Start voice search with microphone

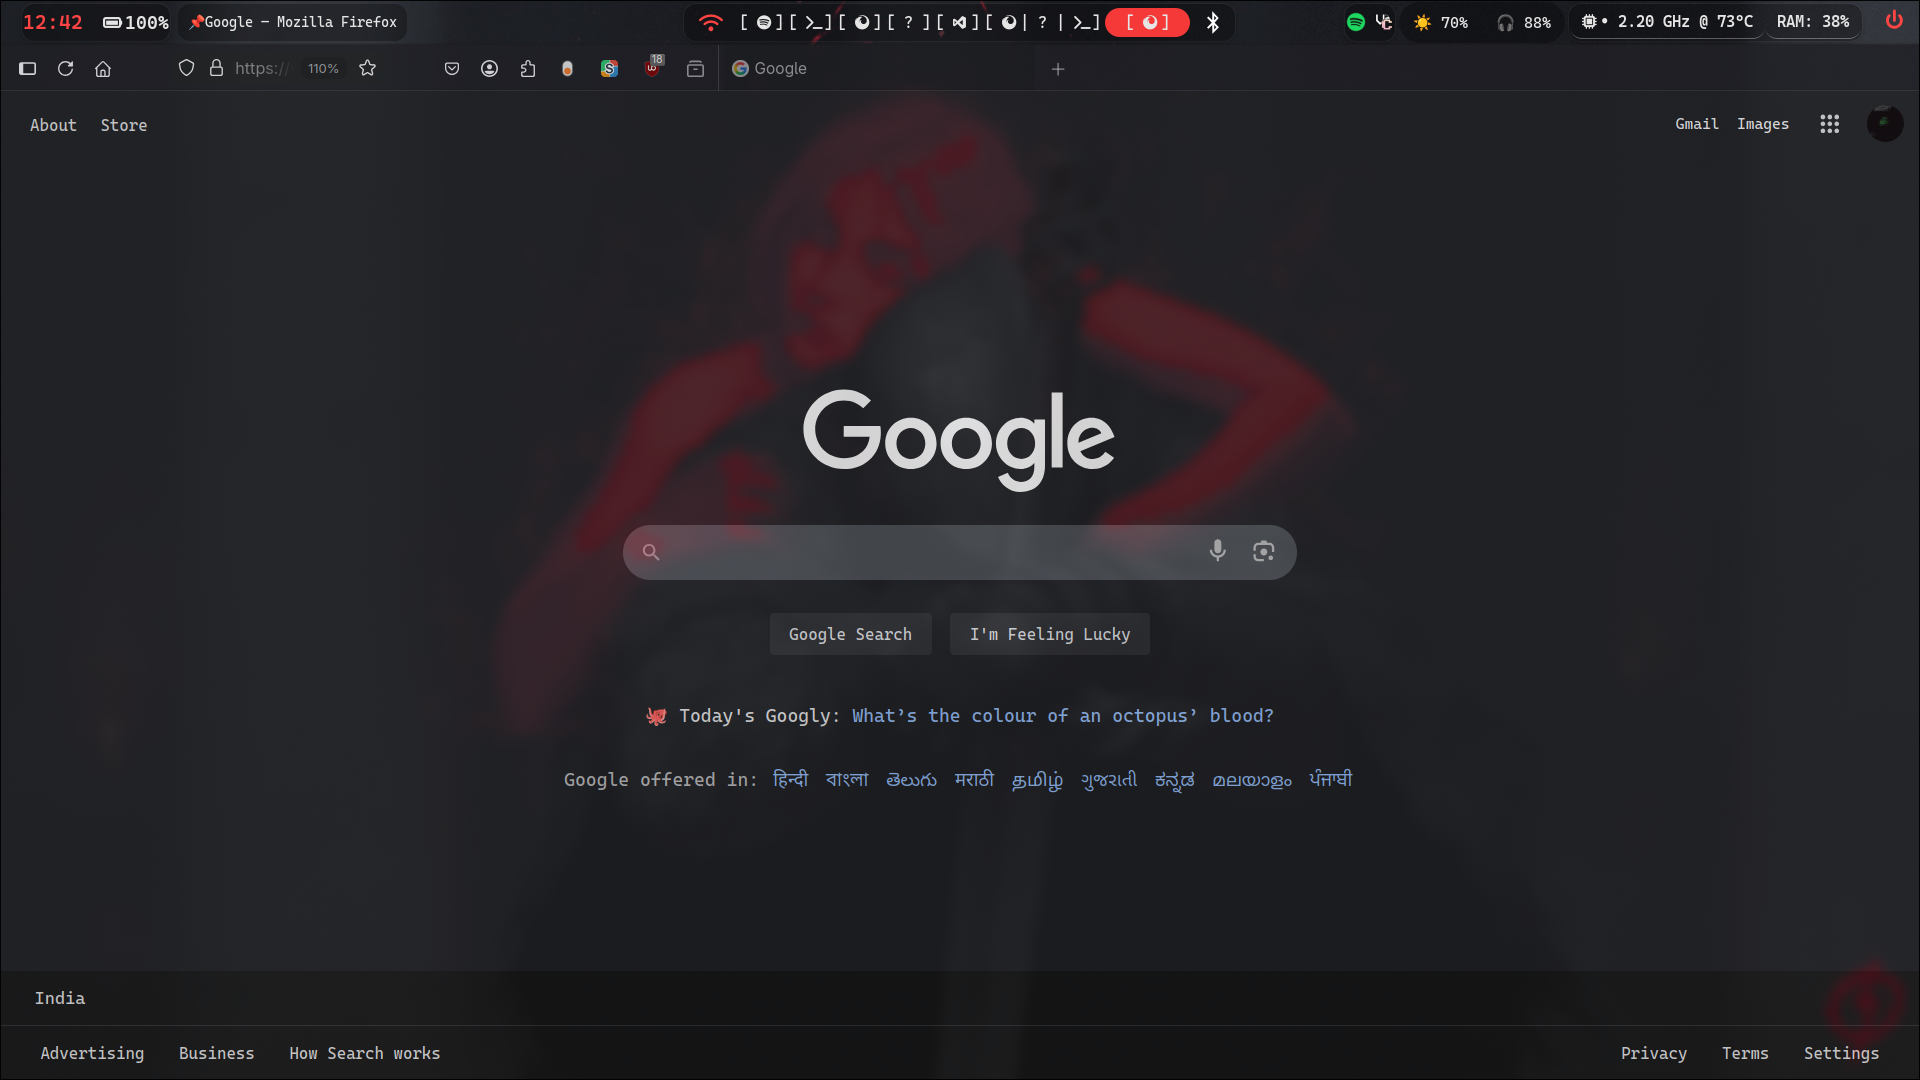pos(1217,551)
